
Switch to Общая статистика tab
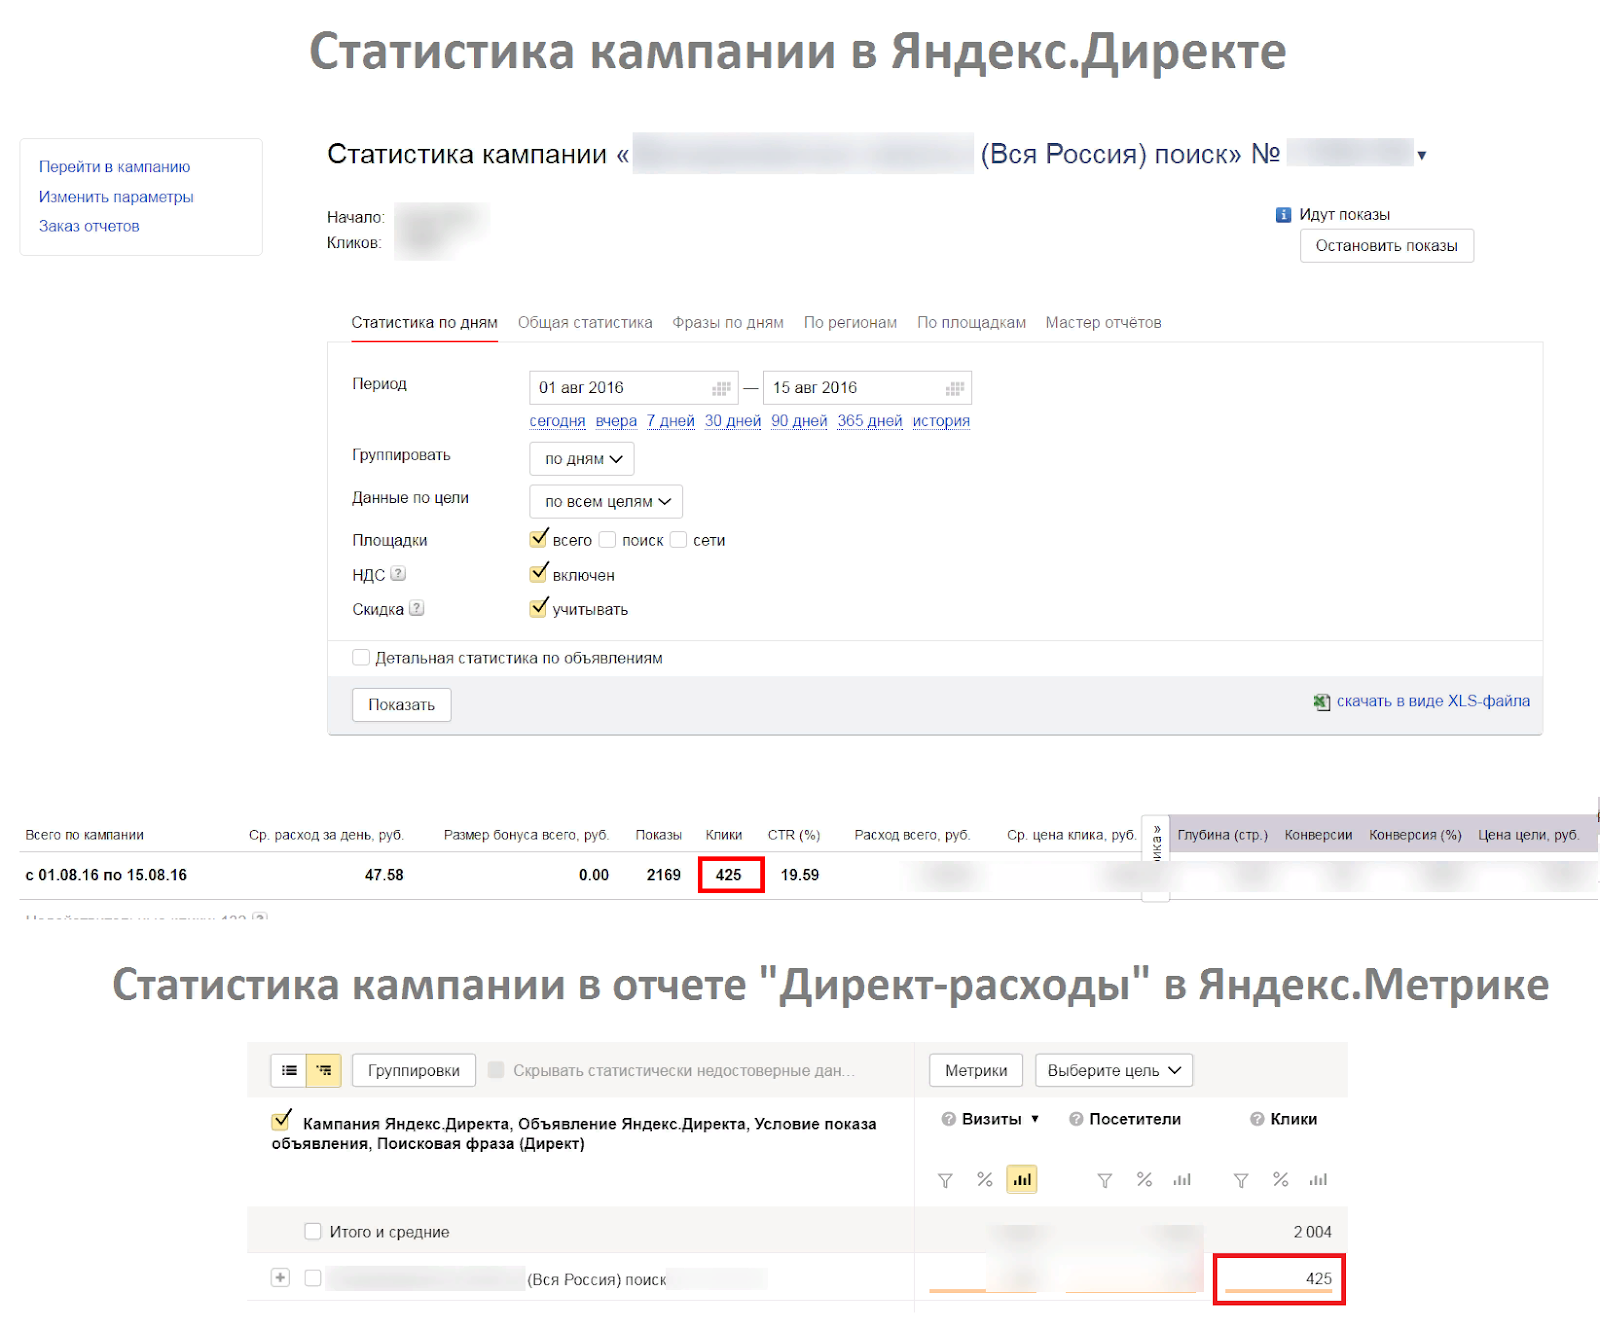pyautogui.click(x=585, y=322)
